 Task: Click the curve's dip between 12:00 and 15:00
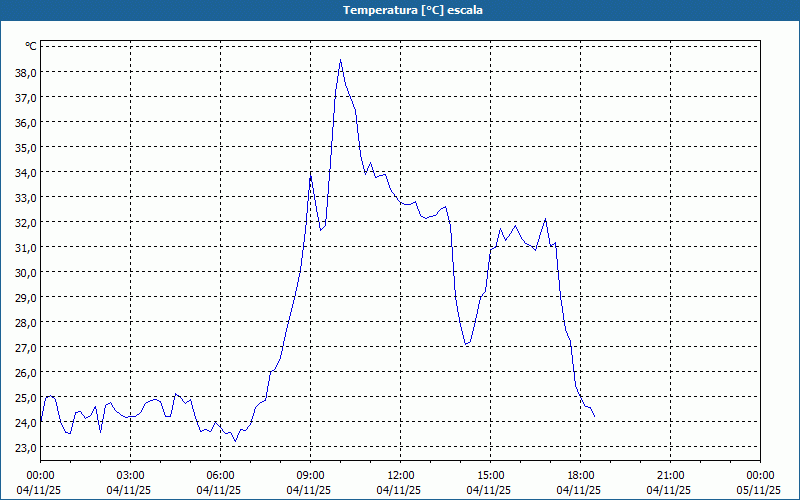[x=466, y=345]
